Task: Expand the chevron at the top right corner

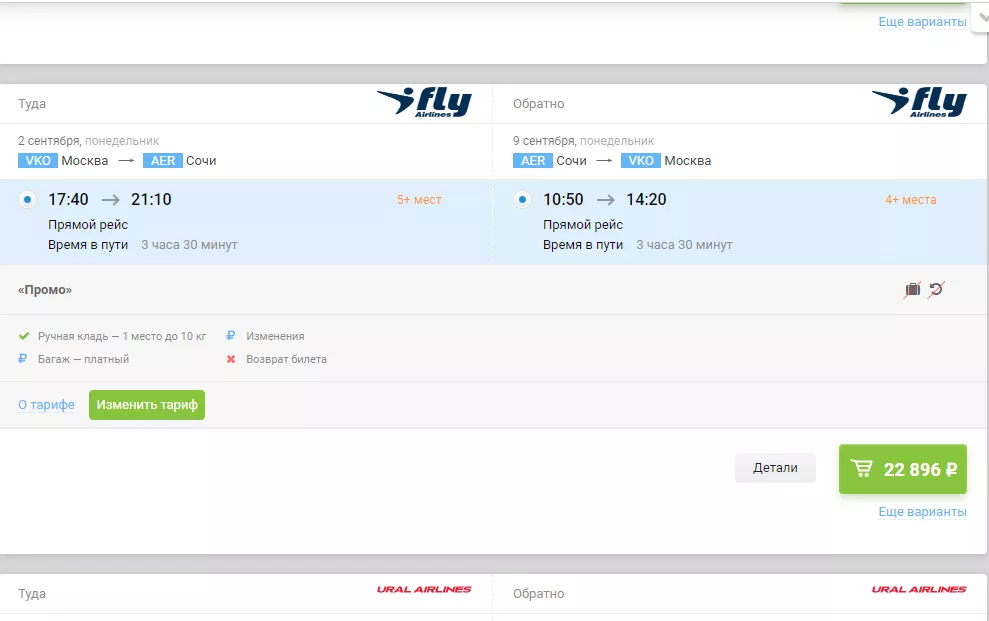Action: [x=981, y=16]
